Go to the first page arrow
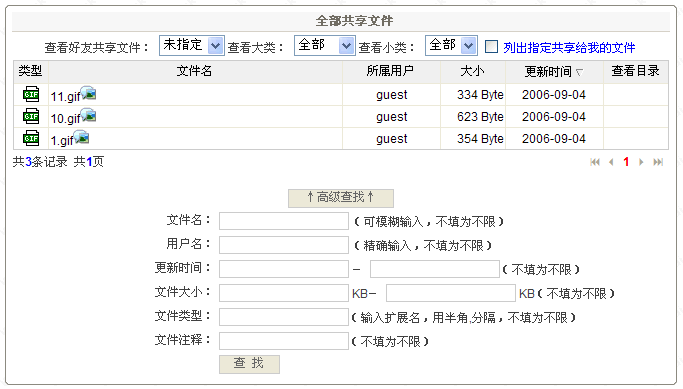This screenshot has height=389, width=683. (595, 162)
